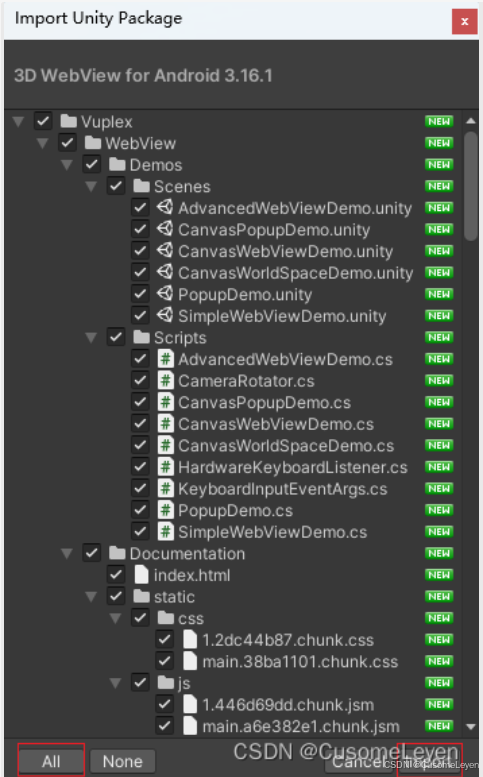Uncheck the Vuplex folder checkbox

click(x=43, y=121)
